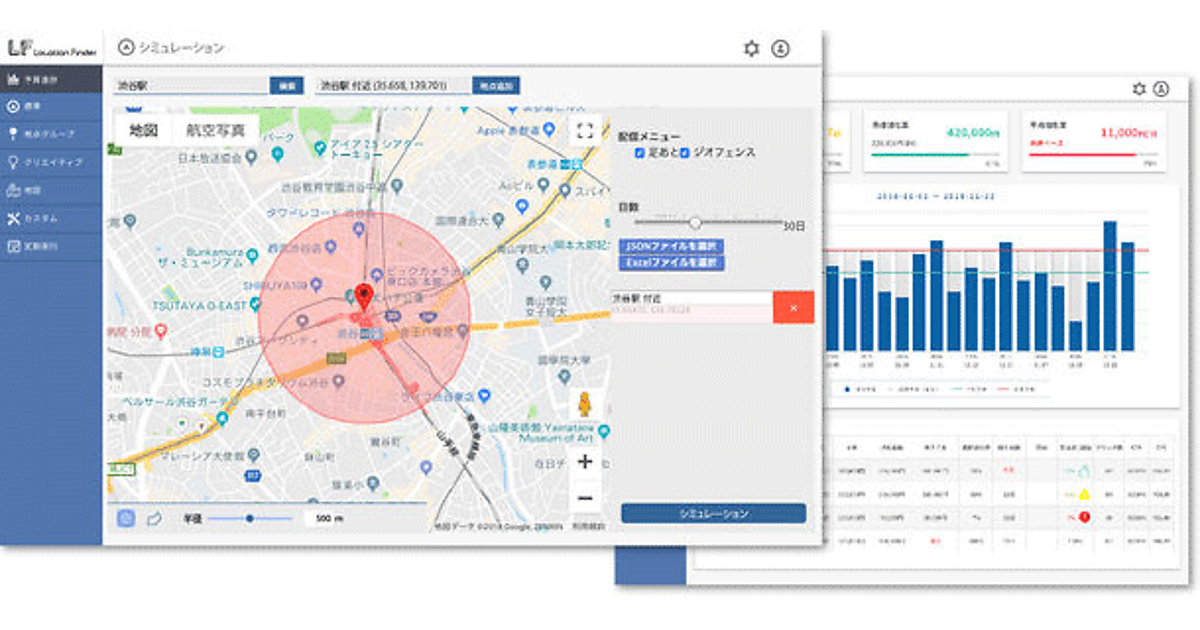Click the Street View pegman icon
The width and height of the screenshot is (1200, 630).
coord(585,406)
